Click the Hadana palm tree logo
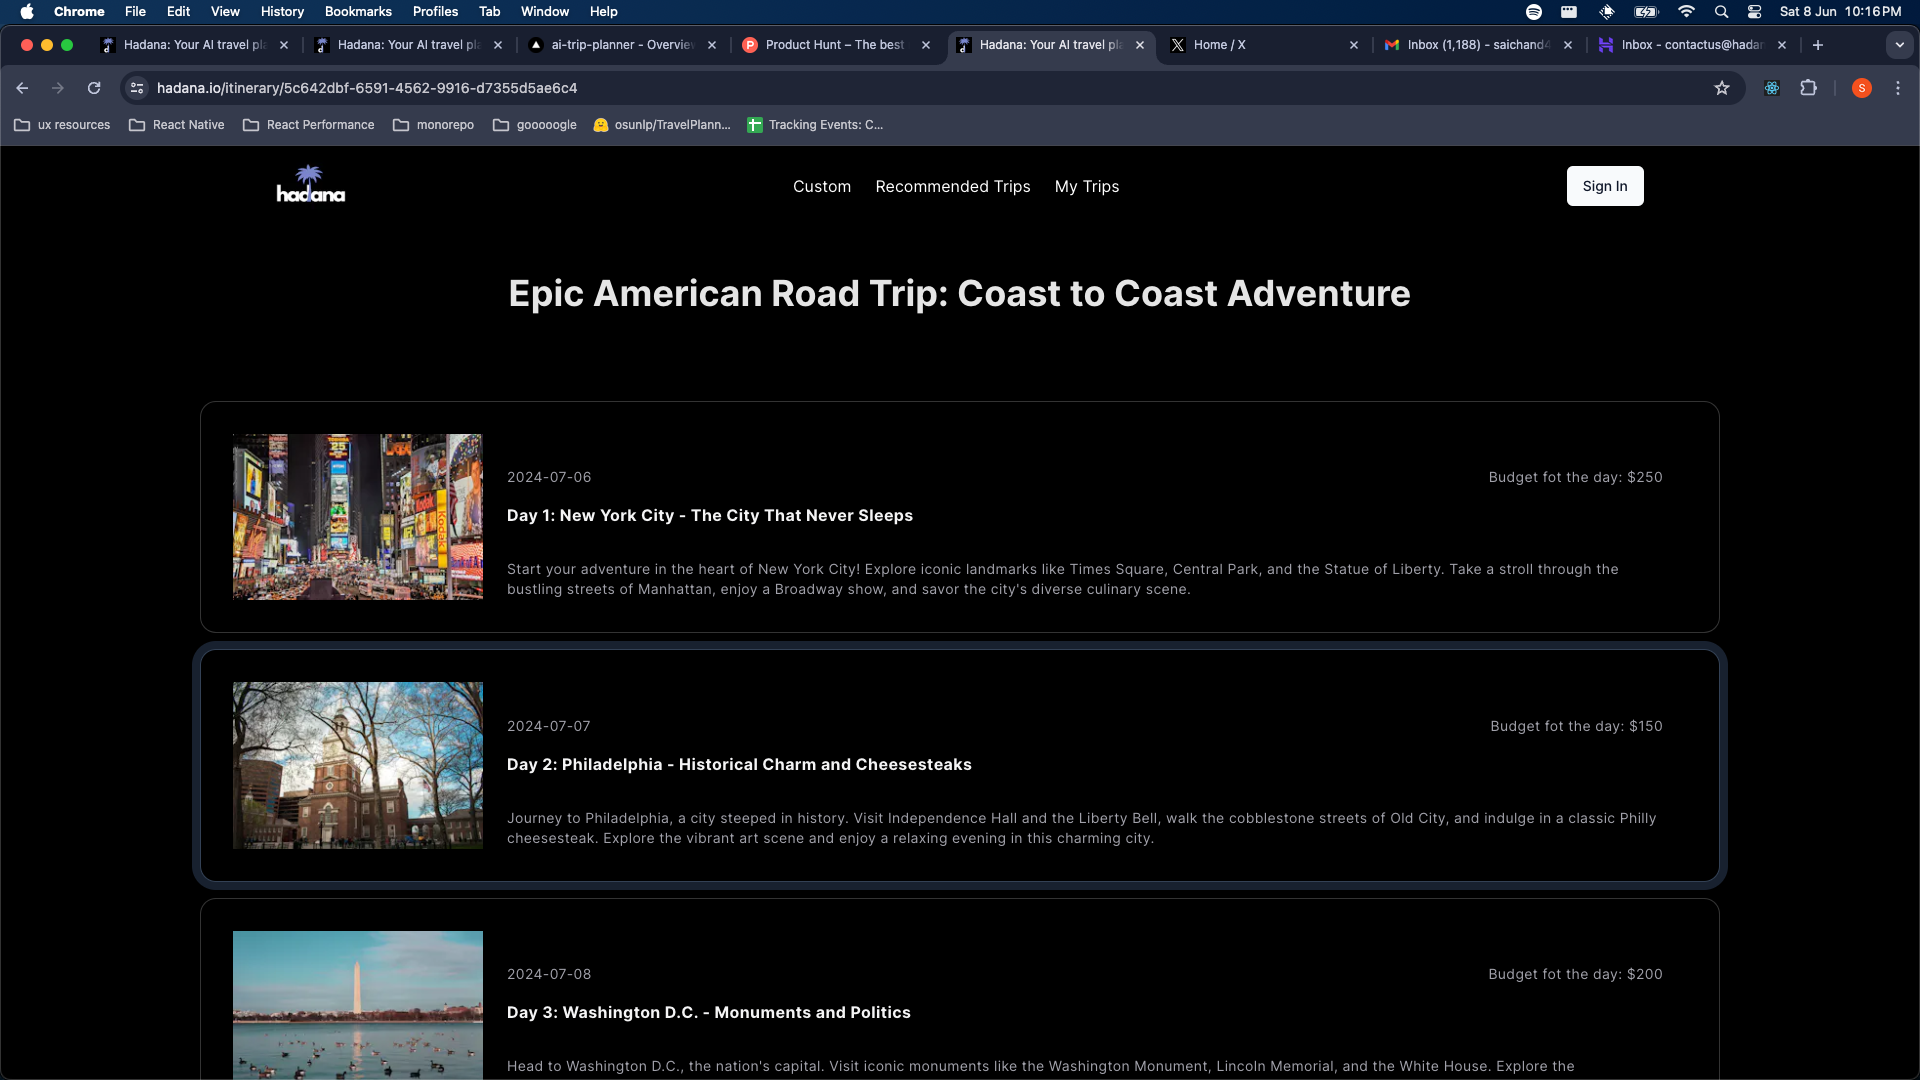The image size is (1920, 1080). (x=310, y=185)
